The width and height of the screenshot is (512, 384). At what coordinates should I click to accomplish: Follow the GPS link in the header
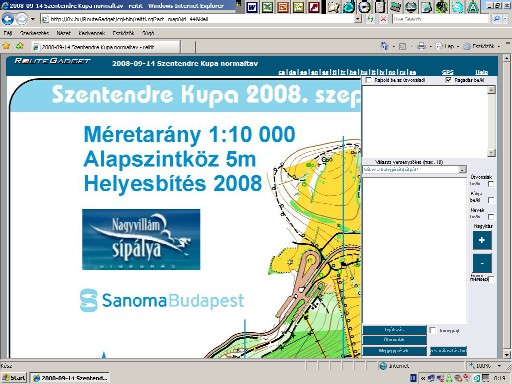(447, 72)
